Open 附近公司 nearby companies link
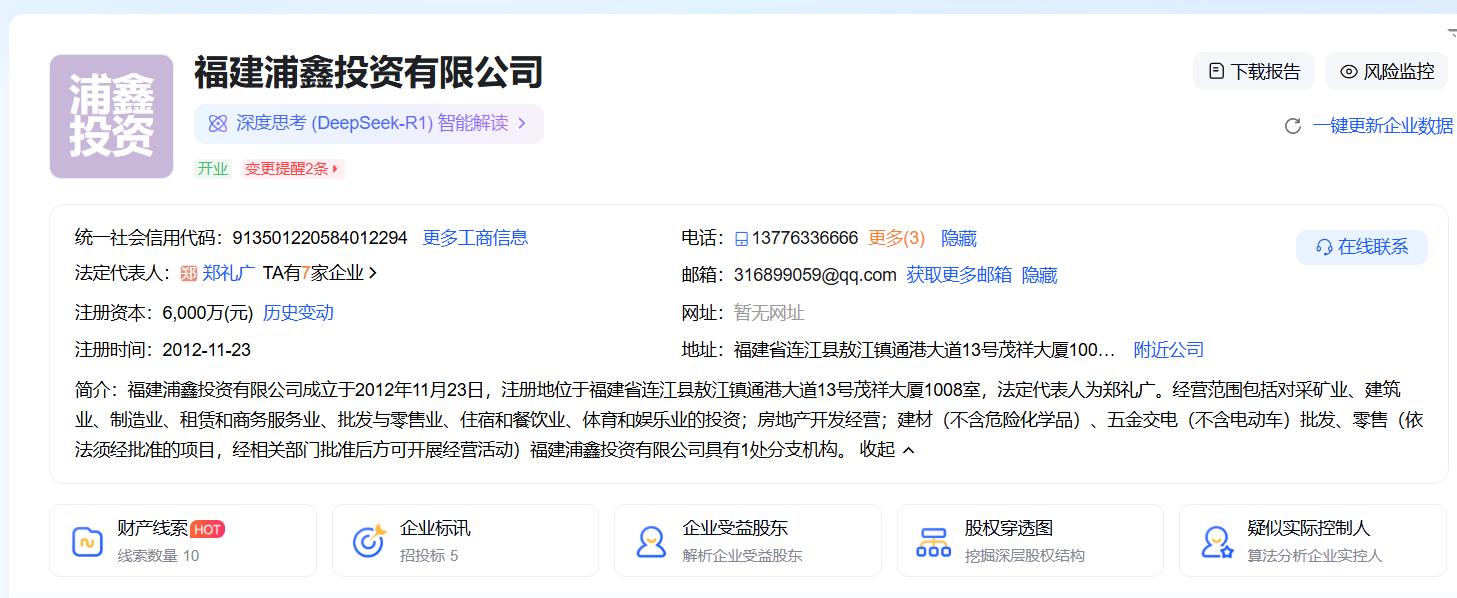The height and width of the screenshot is (598, 1457). pyautogui.click(x=1168, y=350)
